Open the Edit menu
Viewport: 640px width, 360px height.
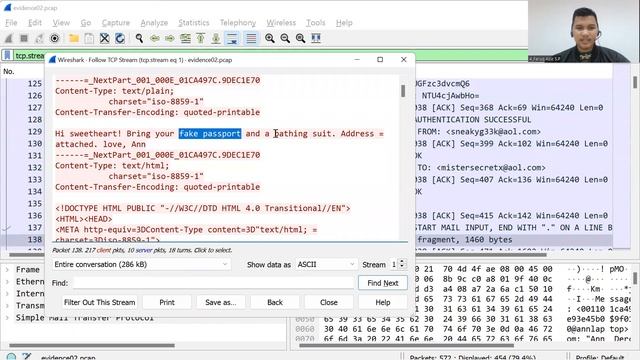(35, 23)
